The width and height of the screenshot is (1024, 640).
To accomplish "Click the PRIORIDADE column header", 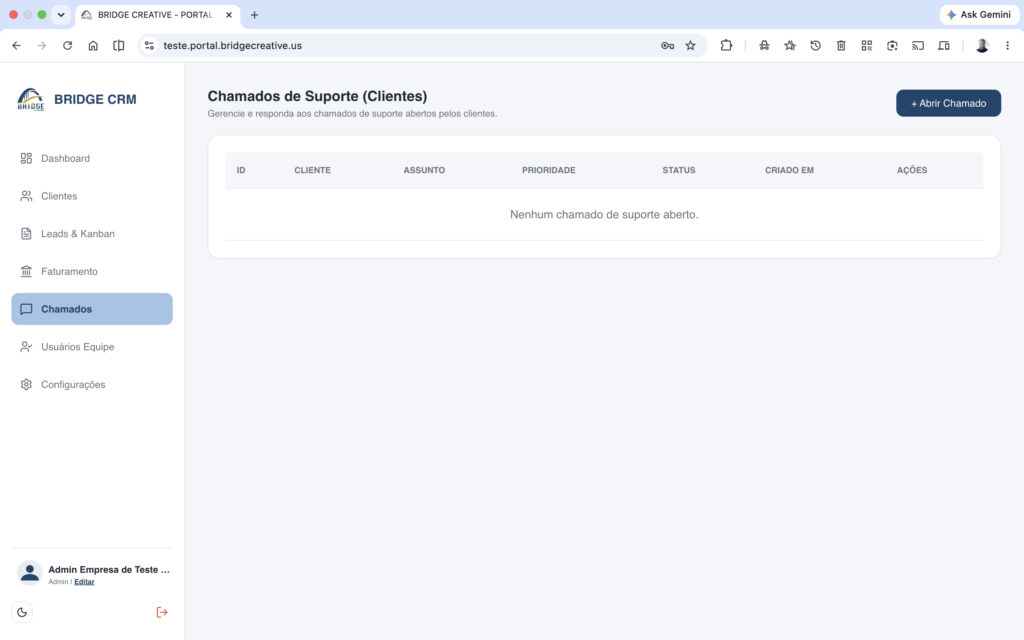I will [x=549, y=170].
